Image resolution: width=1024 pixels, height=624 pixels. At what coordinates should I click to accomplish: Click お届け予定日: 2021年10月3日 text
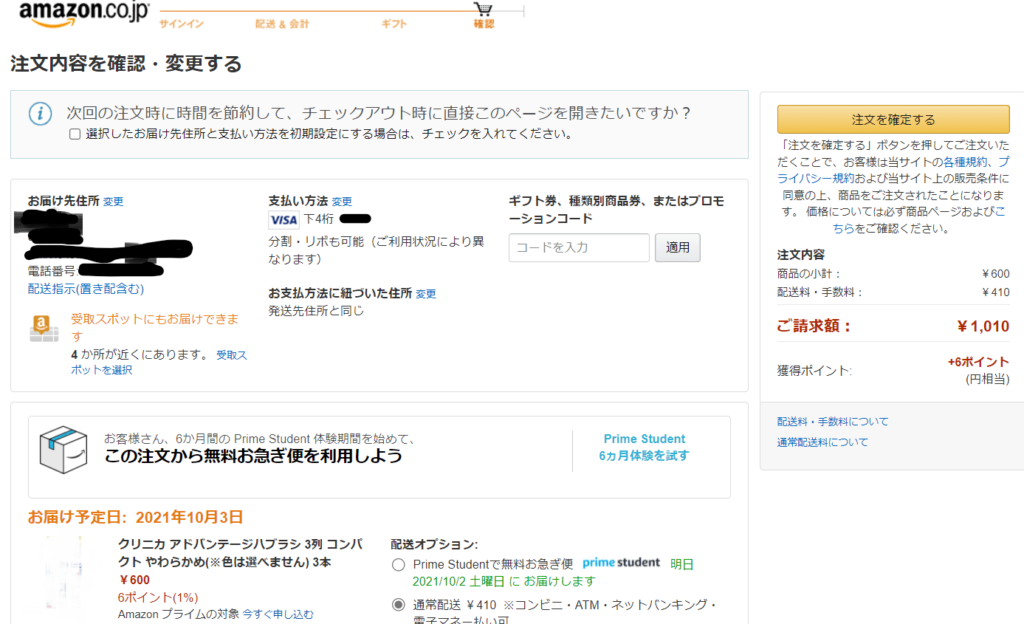coord(135,518)
